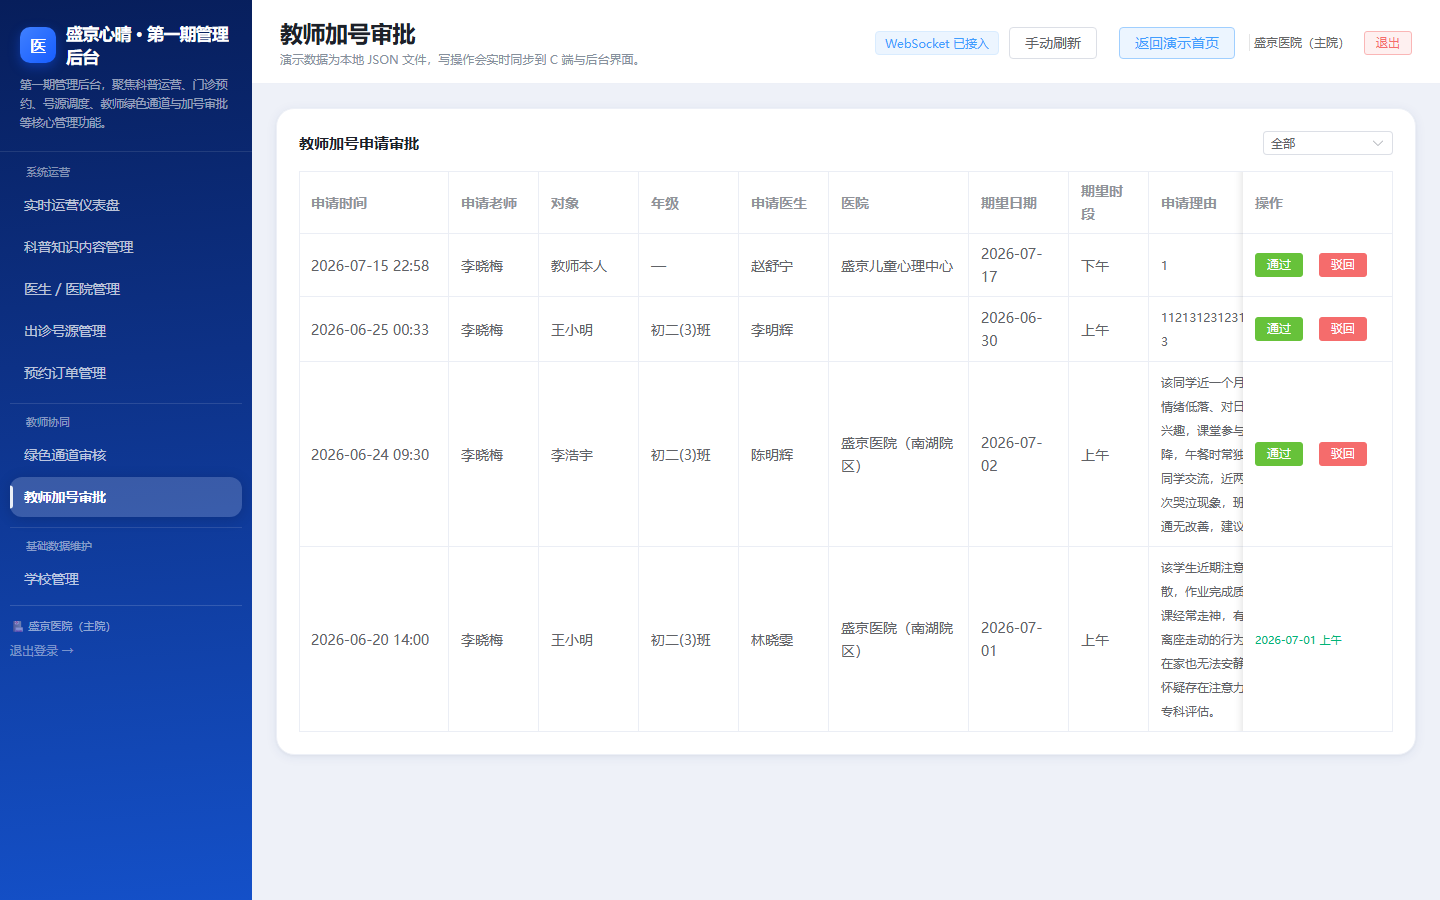
Task: Reject the 2026-07-15 22:58 application with 驳回
Action: pyautogui.click(x=1343, y=265)
